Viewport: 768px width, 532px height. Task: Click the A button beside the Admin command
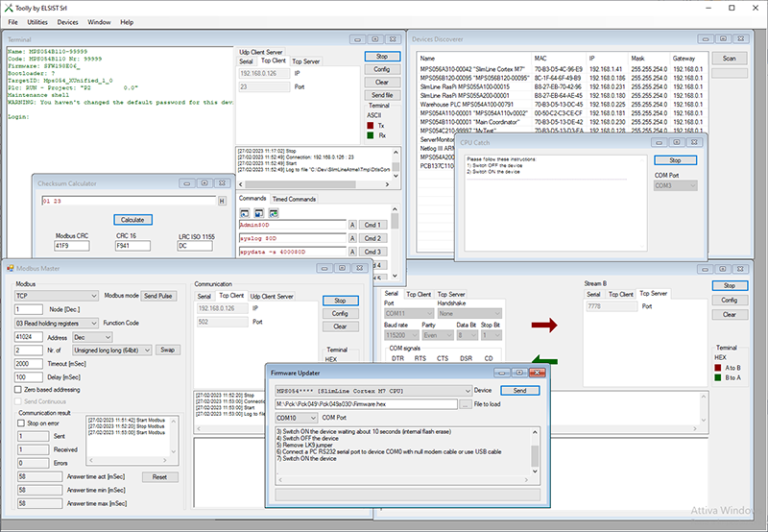coord(352,224)
